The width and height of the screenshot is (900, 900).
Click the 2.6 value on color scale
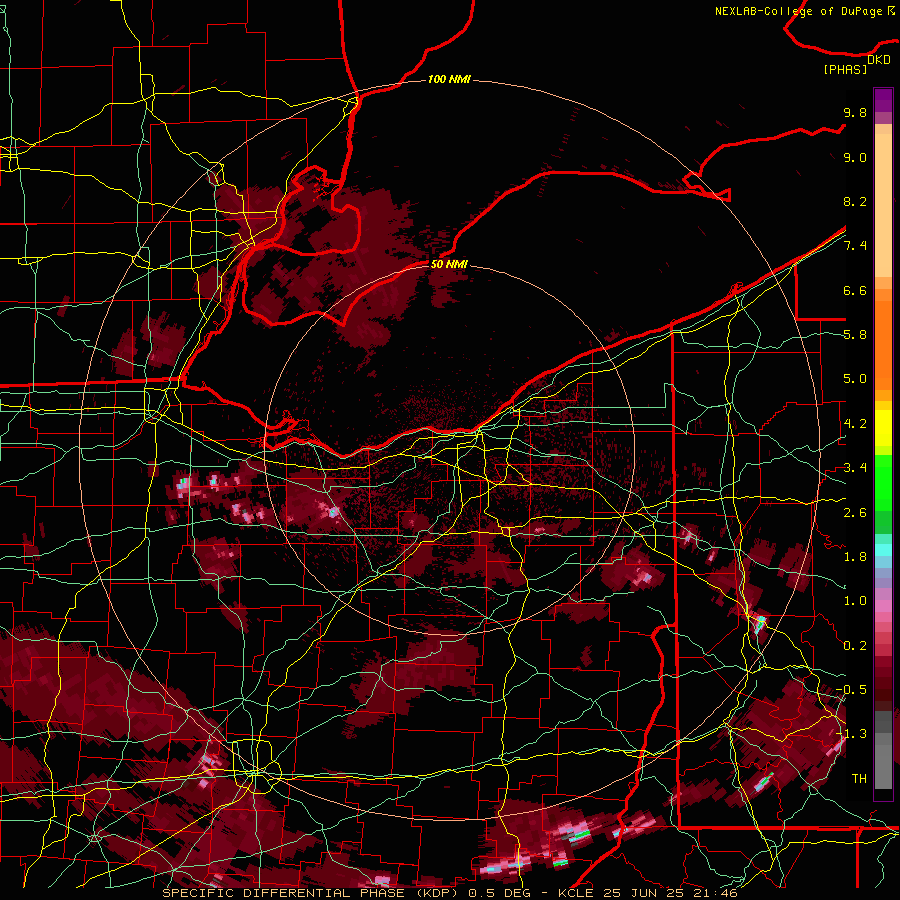click(855, 513)
